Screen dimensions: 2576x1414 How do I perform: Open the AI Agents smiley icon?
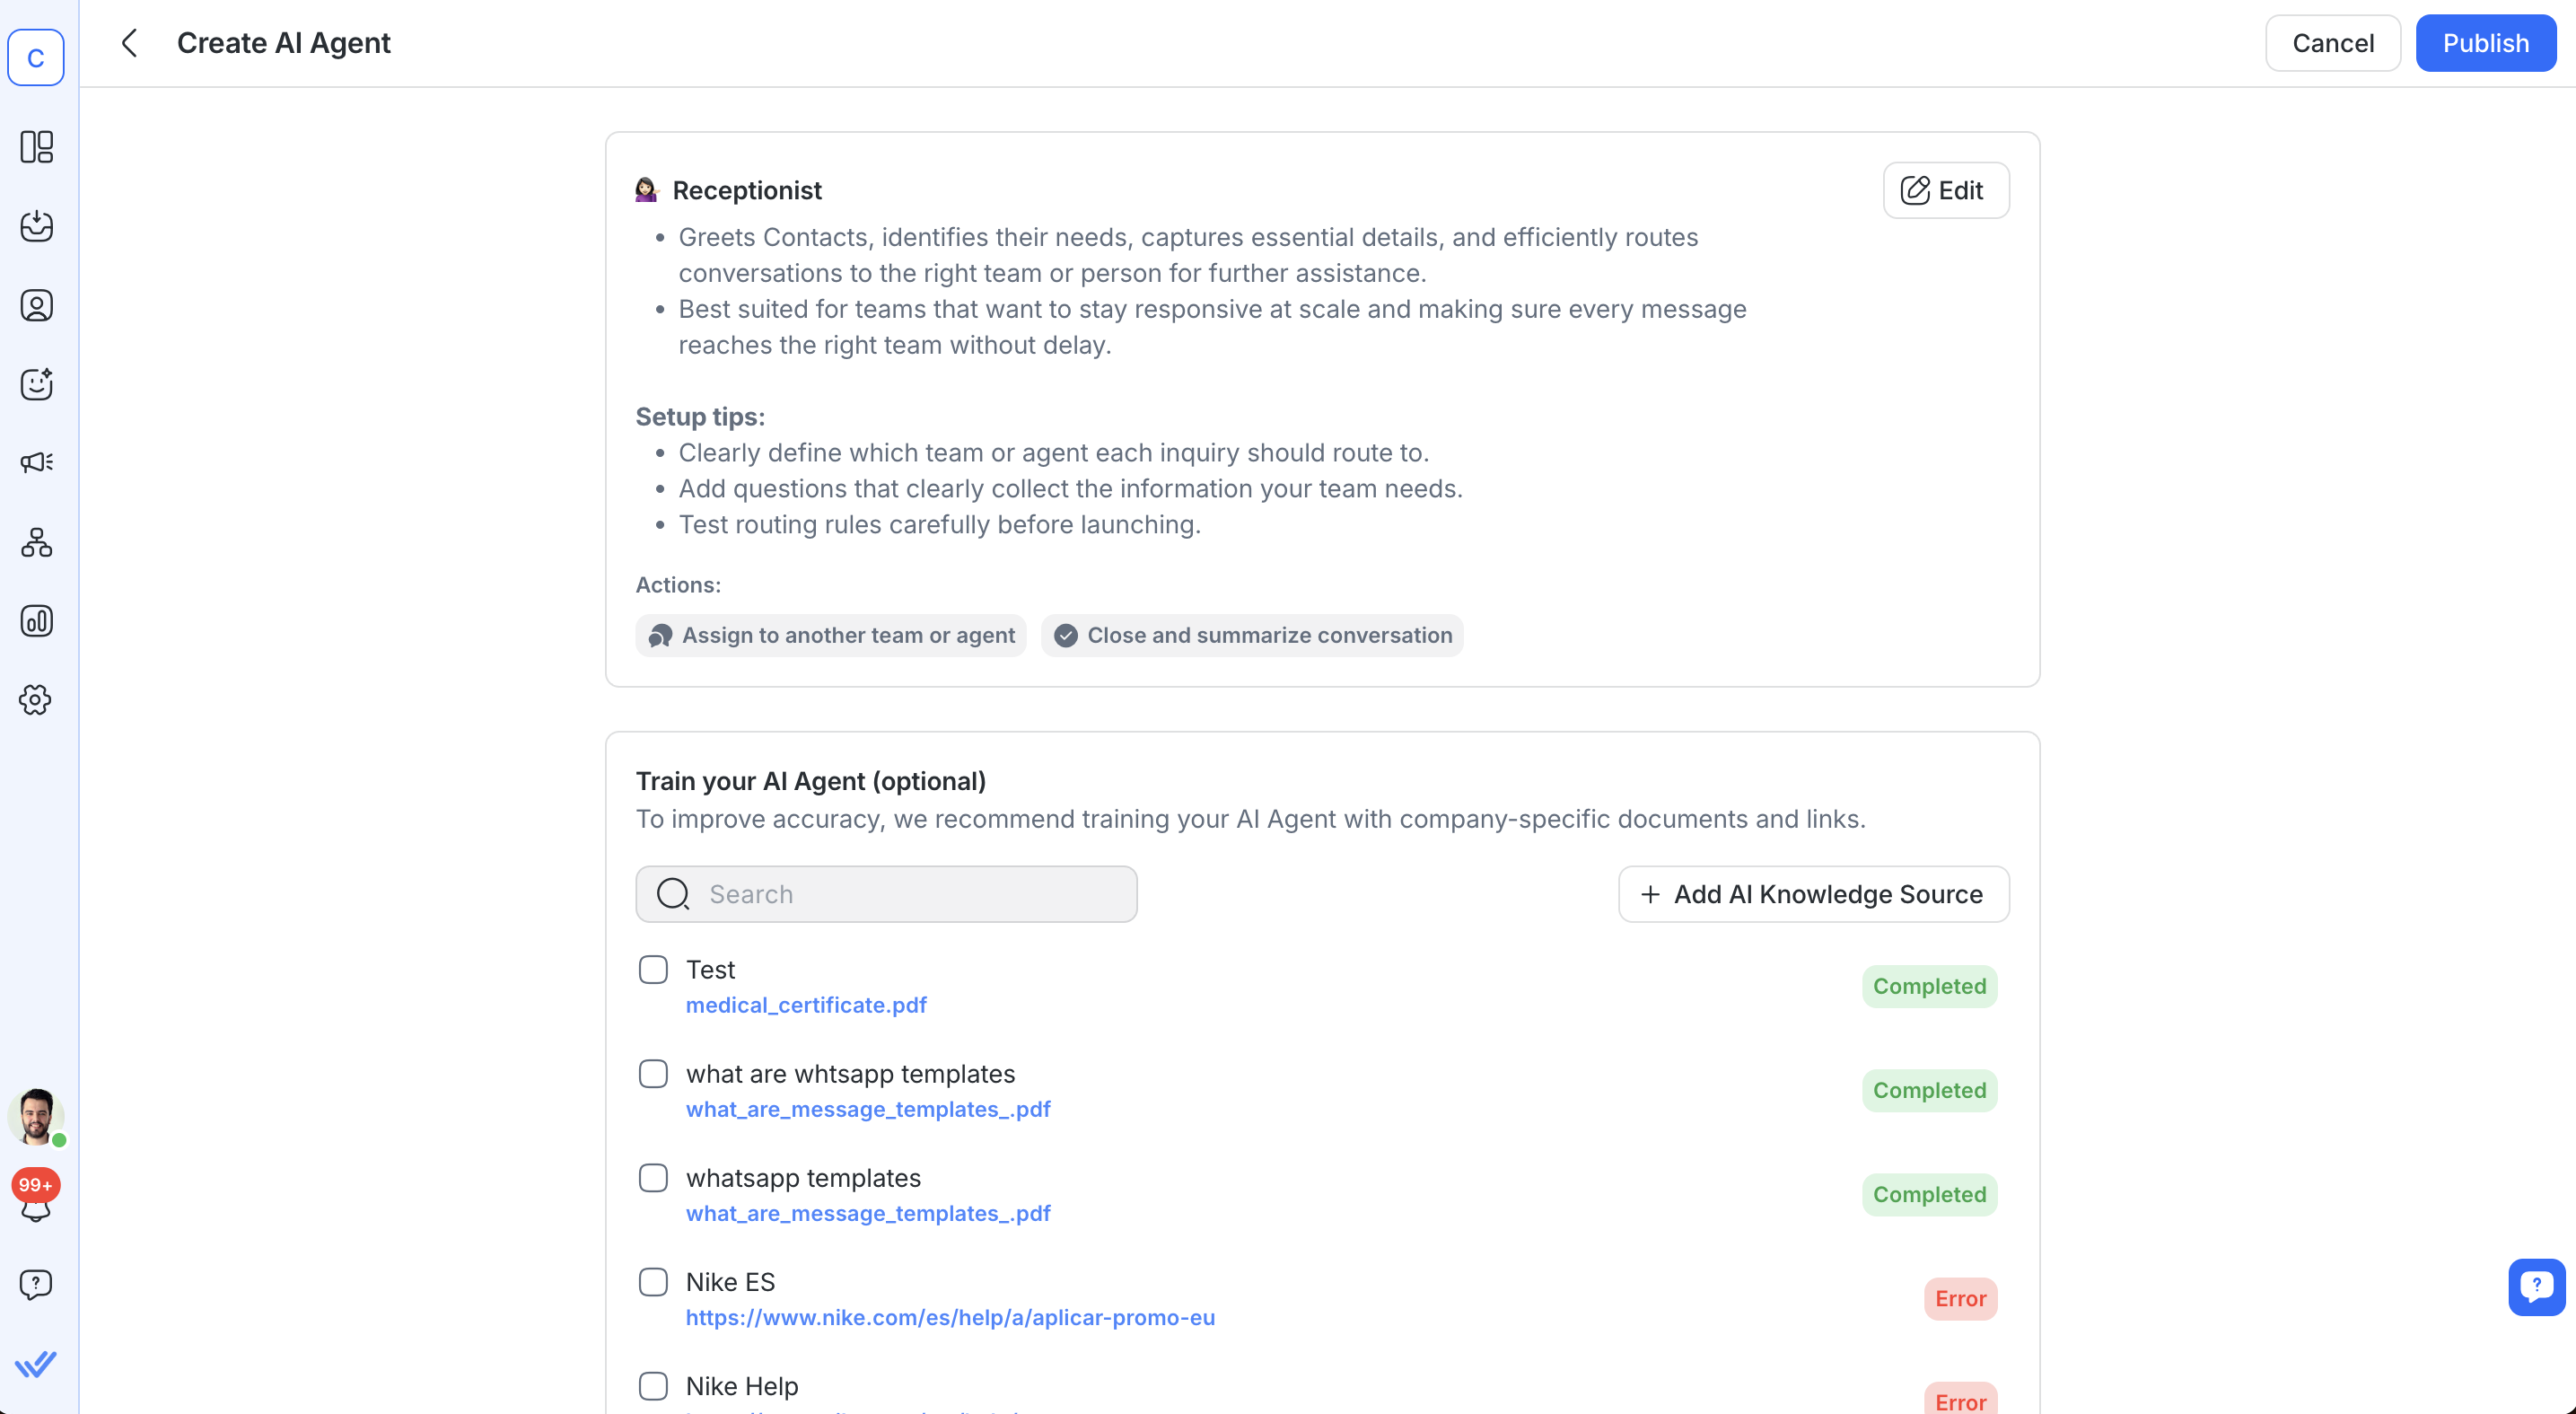tap(37, 384)
